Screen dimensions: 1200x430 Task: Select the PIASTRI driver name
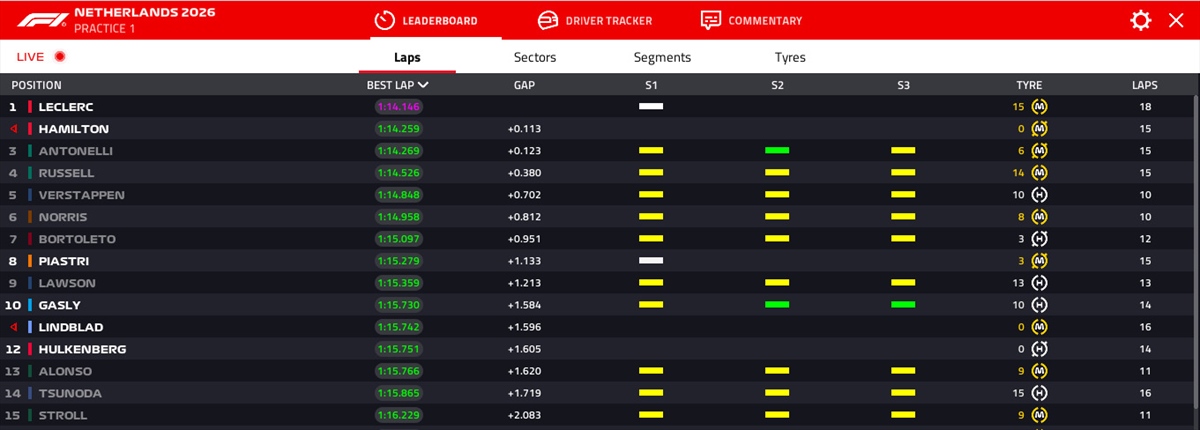coord(64,261)
